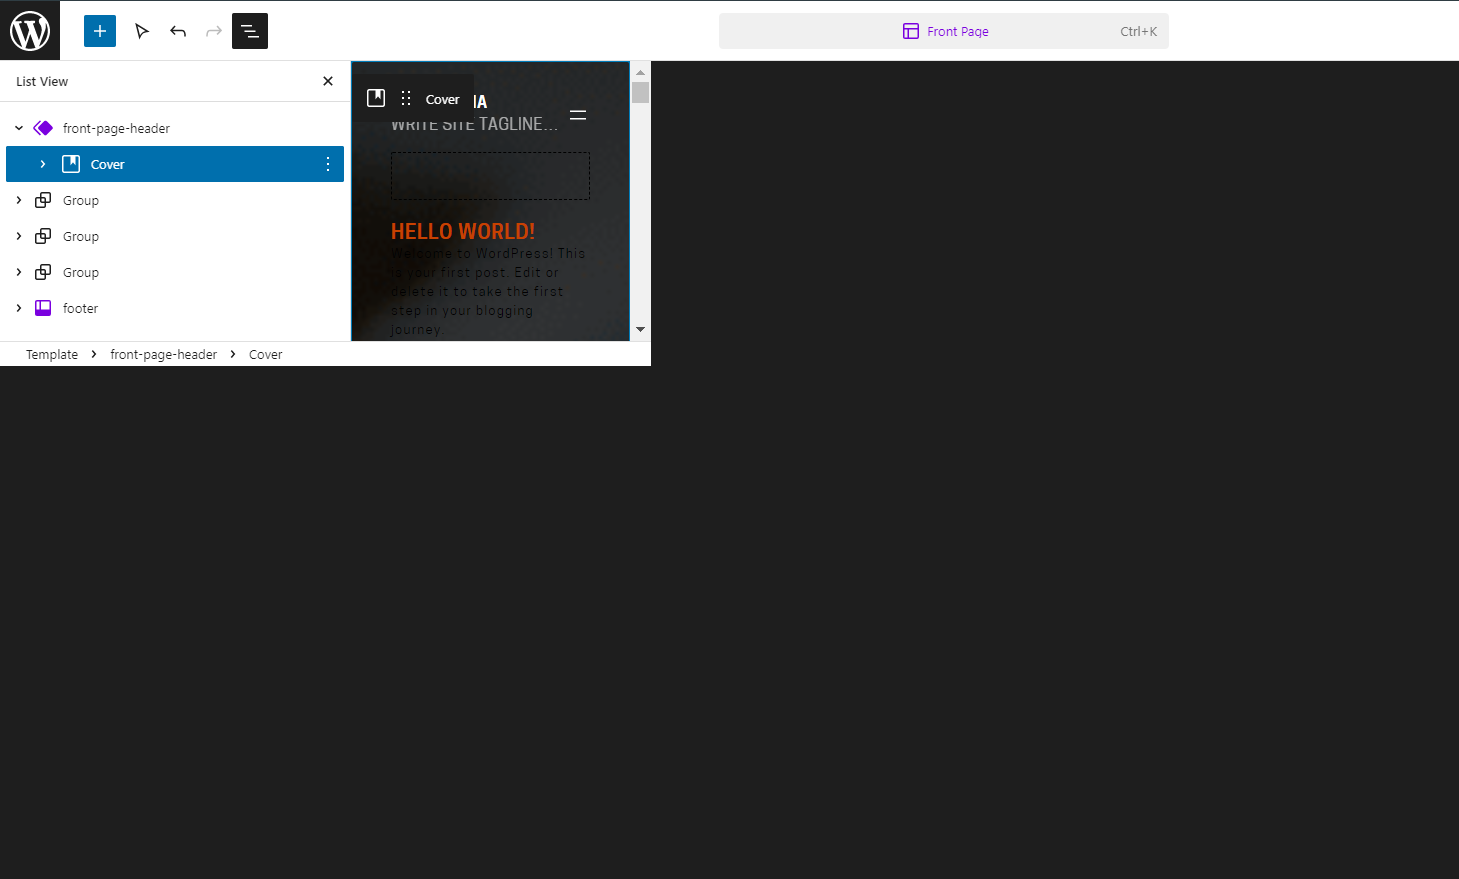Click the WordPress logo
Viewport: 1459px width, 879px height.
pos(30,30)
